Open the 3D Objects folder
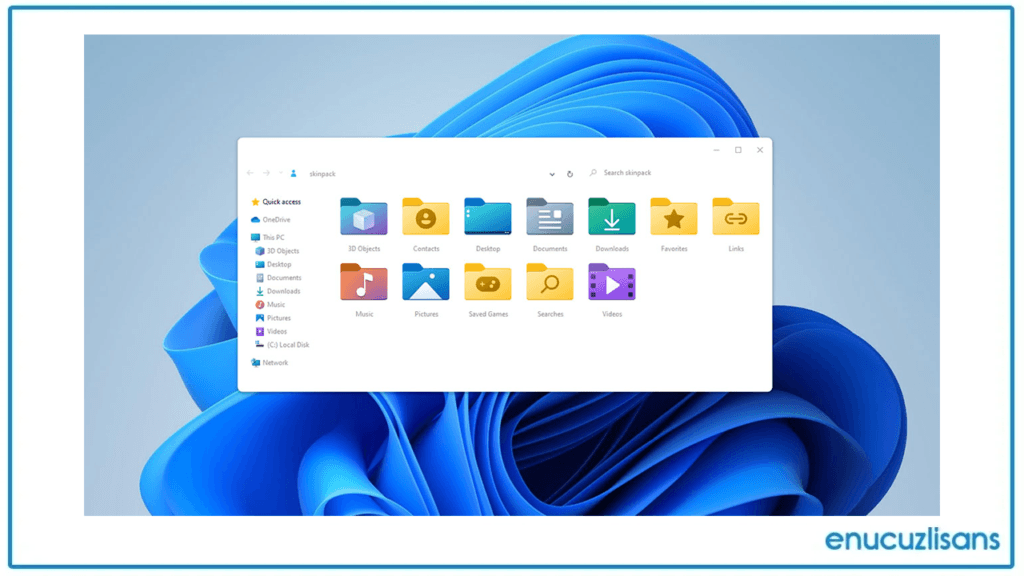The height and width of the screenshot is (576, 1024). point(363,217)
